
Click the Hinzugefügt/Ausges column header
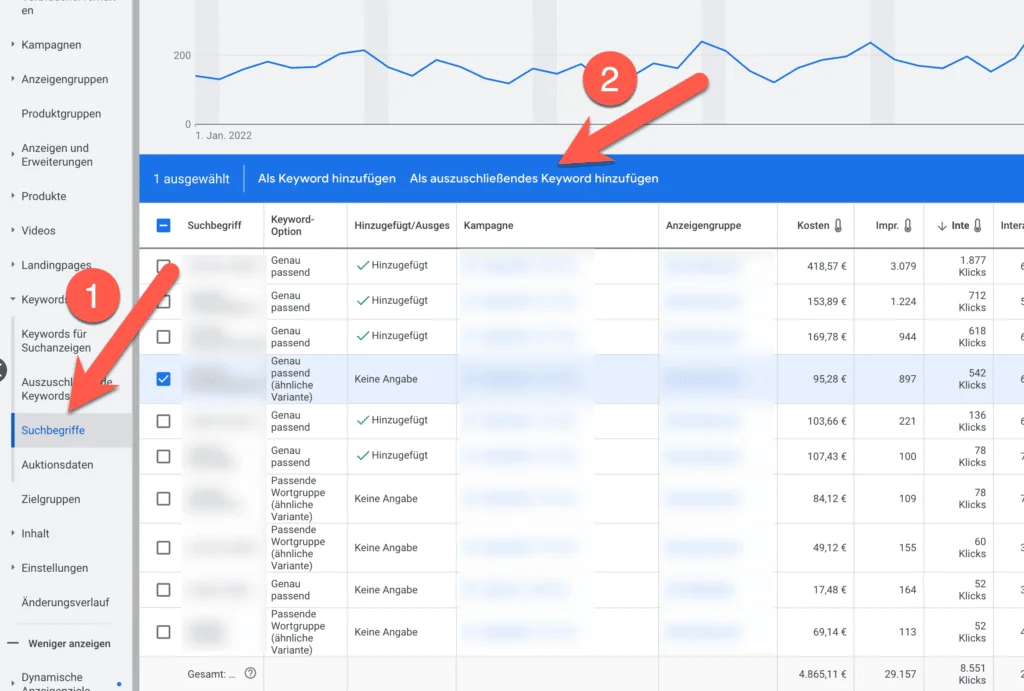pyautogui.click(x=402, y=225)
